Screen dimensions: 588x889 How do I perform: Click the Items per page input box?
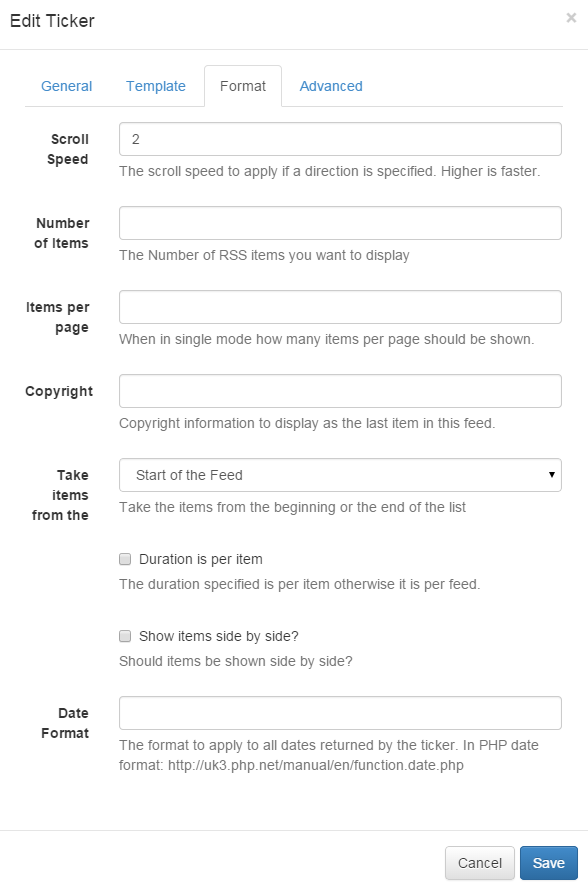tap(340, 306)
